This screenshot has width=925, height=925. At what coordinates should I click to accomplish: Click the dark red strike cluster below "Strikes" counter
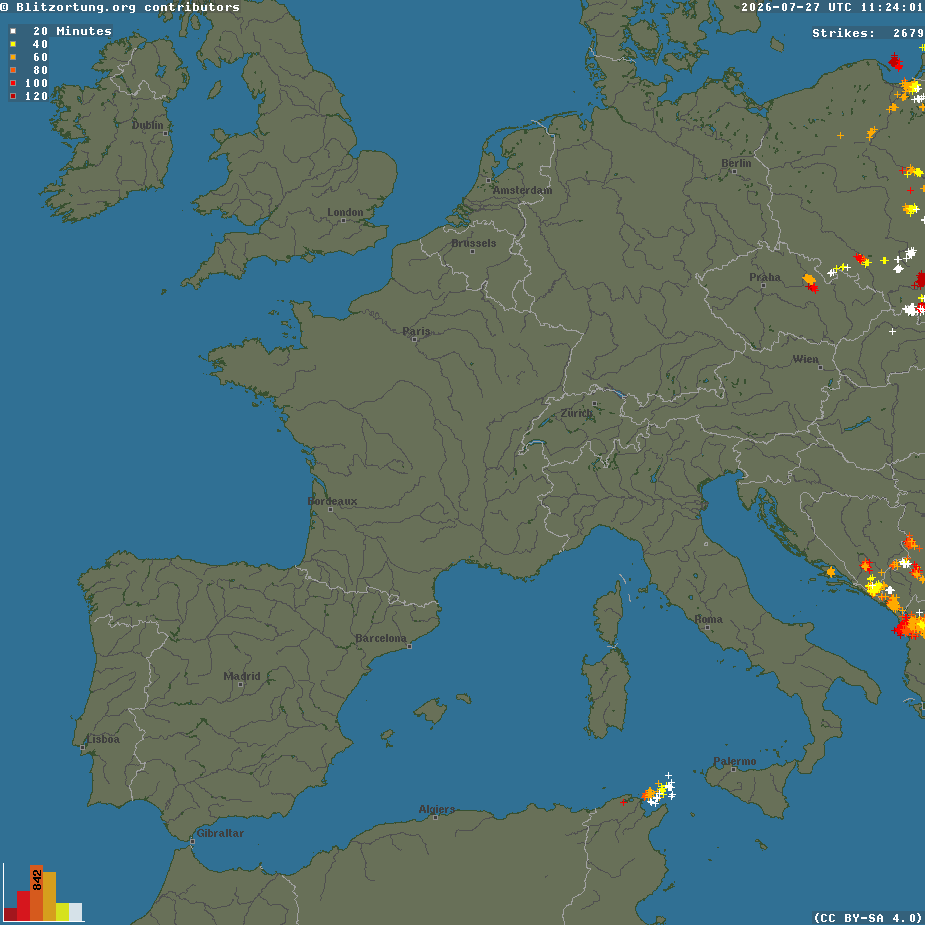[896, 61]
